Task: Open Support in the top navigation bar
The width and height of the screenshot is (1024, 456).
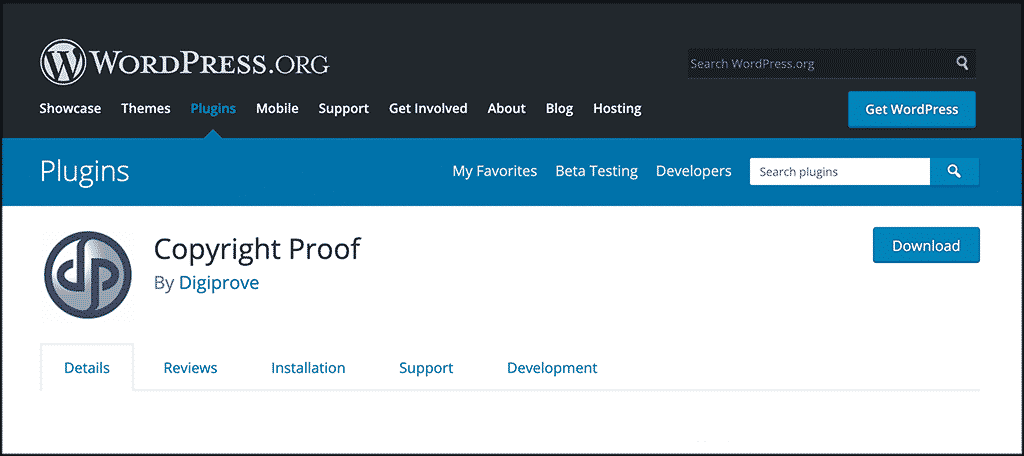Action: click(344, 108)
